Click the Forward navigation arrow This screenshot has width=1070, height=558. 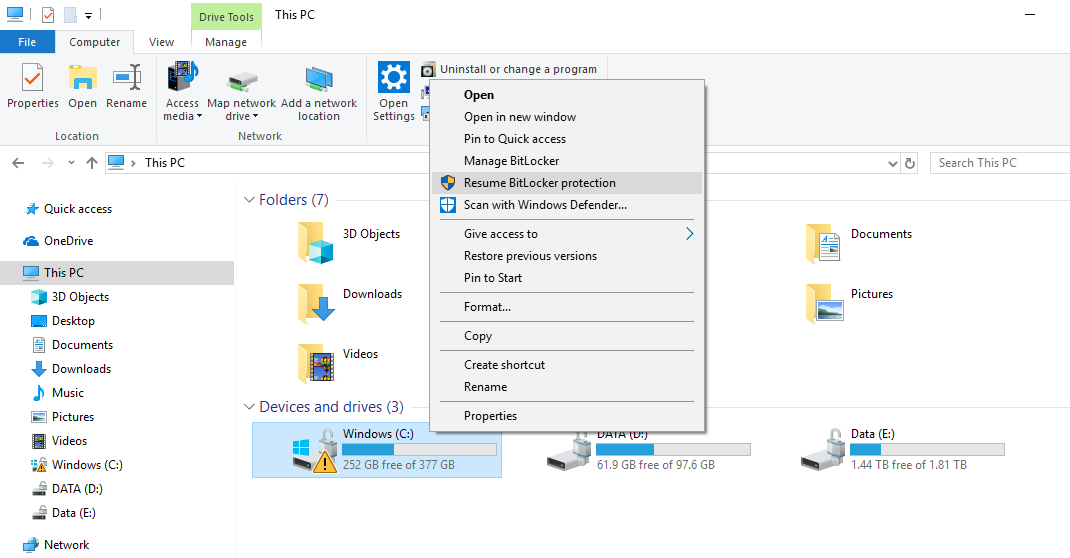(47, 163)
